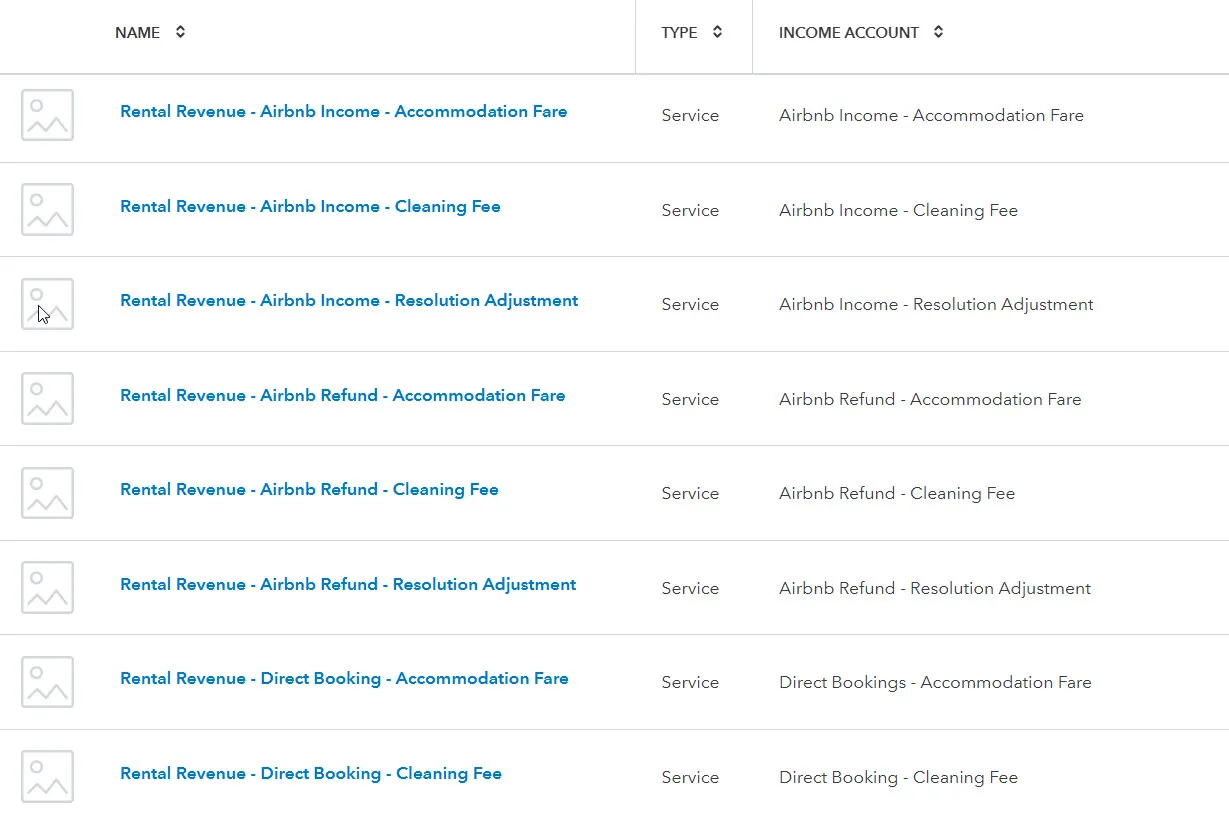Click image placeholder for Direct Booking Cleaning Fee
This screenshot has width=1229, height=813.
tap(47, 776)
